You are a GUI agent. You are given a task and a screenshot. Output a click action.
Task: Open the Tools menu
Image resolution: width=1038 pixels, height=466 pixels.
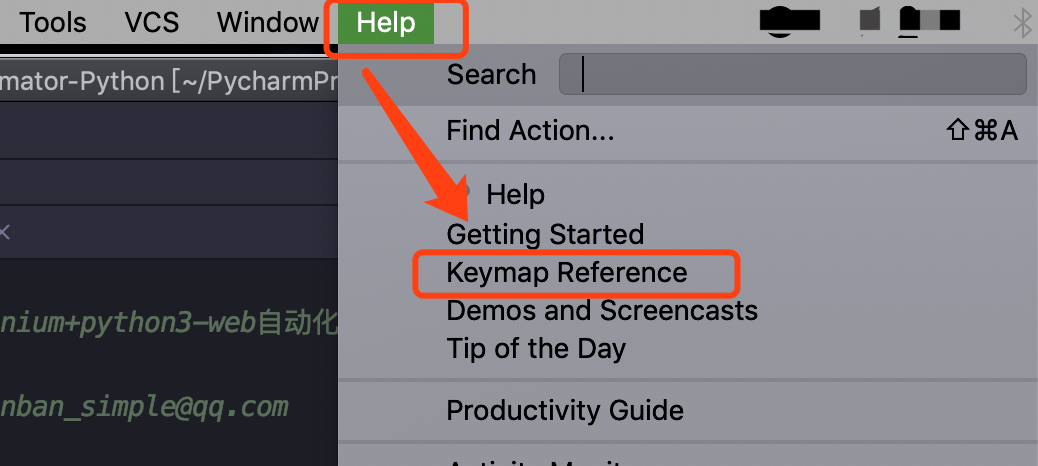pos(52,23)
